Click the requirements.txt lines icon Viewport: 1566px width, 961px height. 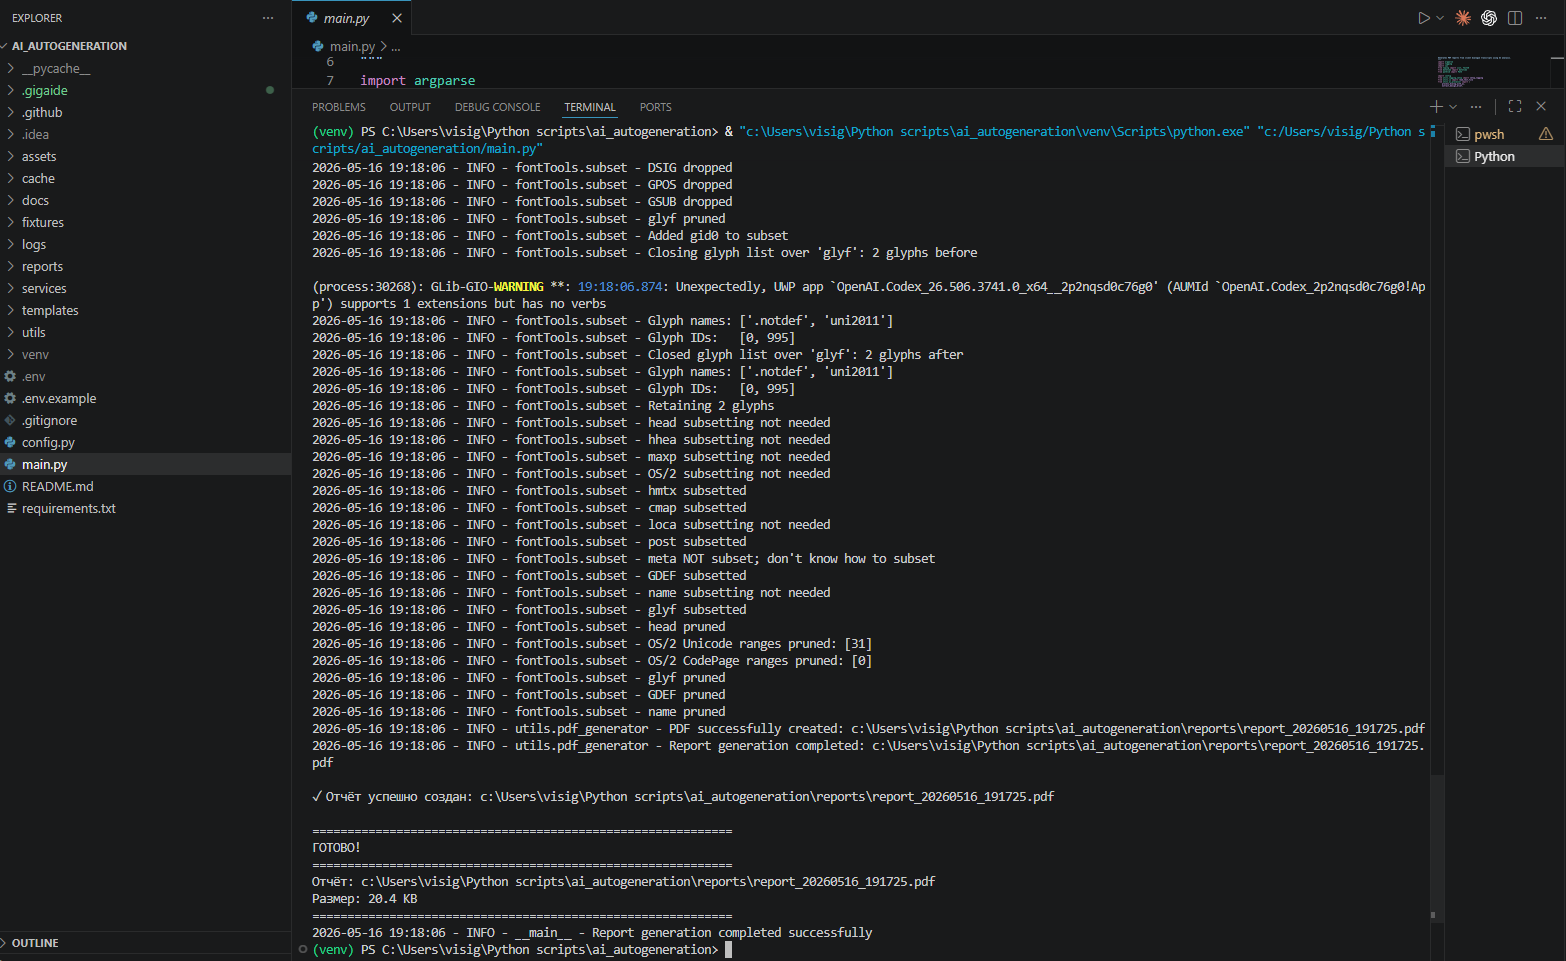point(11,508)
